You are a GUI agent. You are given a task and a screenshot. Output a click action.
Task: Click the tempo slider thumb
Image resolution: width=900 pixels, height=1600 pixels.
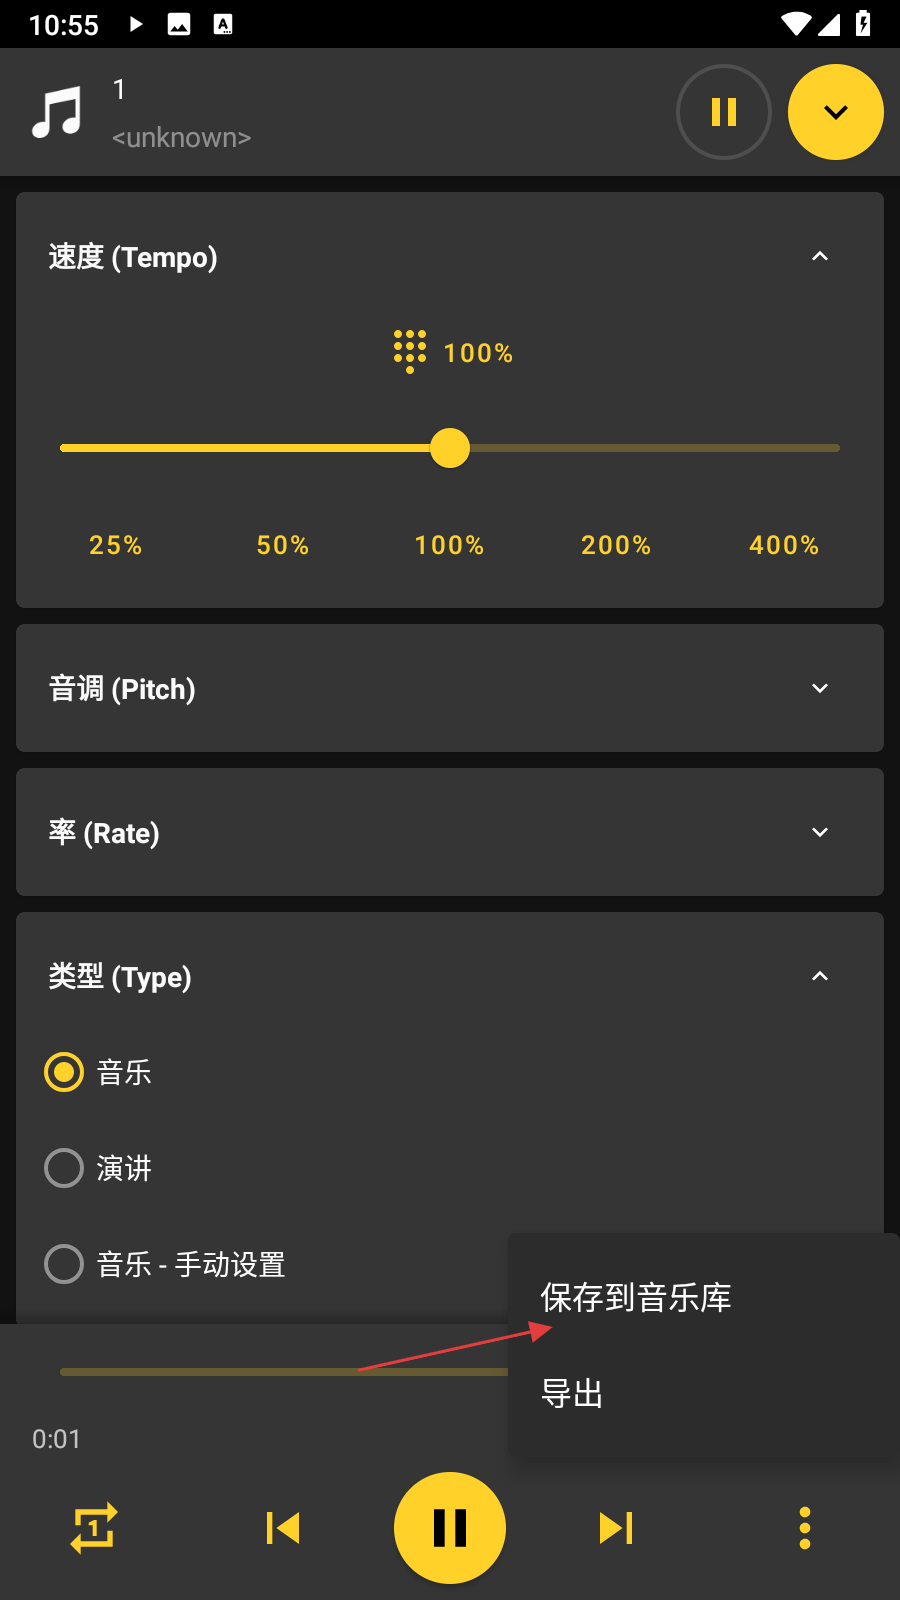[450, 448]
